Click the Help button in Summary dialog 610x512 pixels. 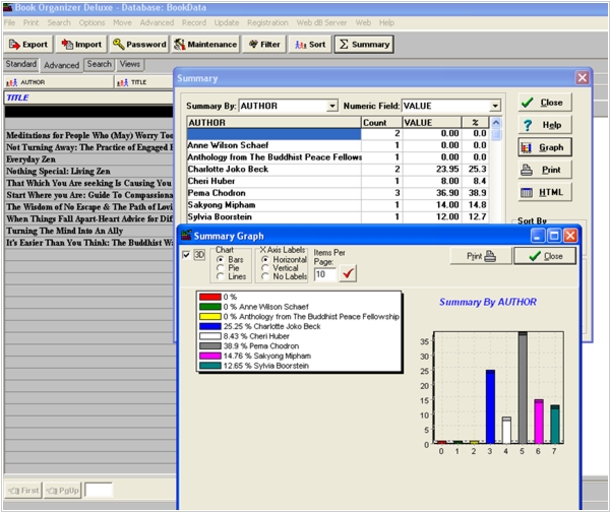click(x=544, y=125)
